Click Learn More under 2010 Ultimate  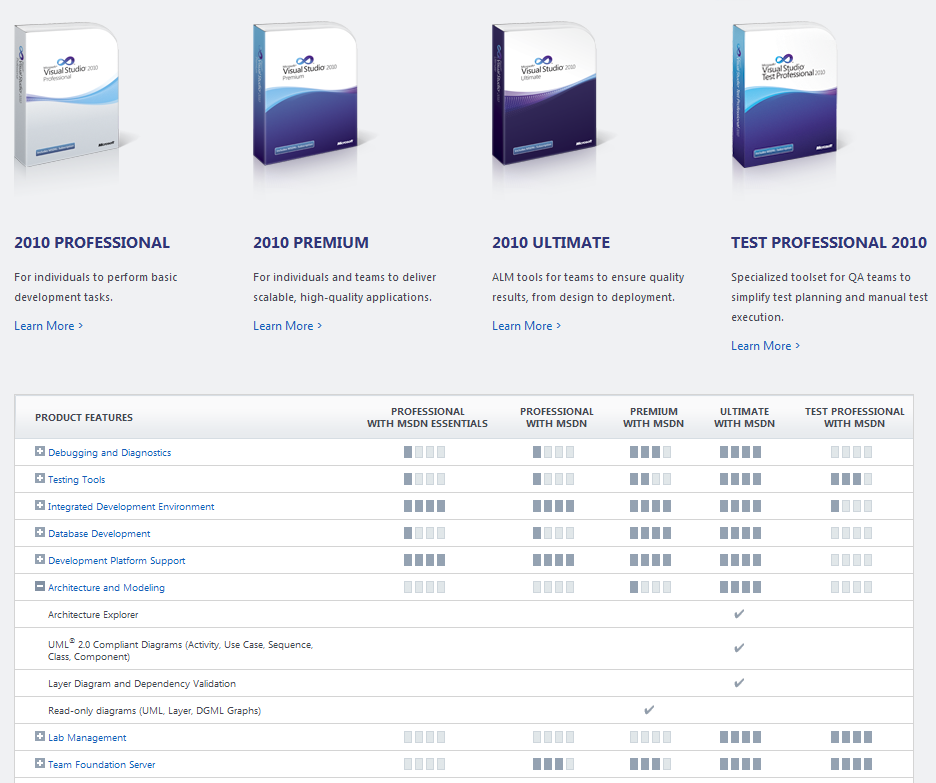(526, 326)
